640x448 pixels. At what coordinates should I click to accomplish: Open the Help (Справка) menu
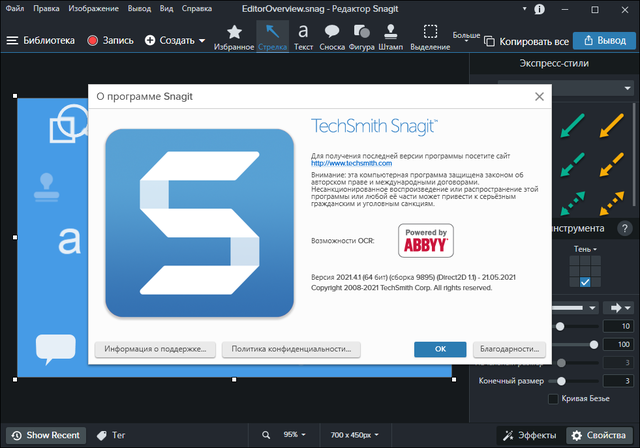tap(197, 8)
